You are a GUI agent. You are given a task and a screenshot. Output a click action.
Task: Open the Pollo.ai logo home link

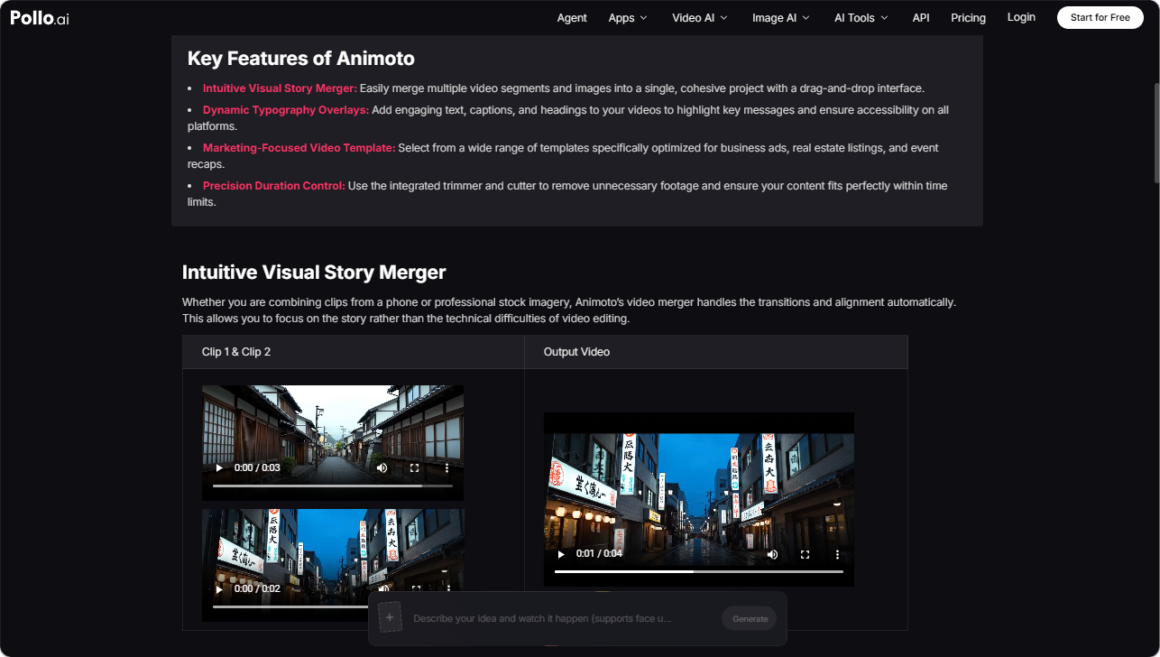click(x=40, y=18)
